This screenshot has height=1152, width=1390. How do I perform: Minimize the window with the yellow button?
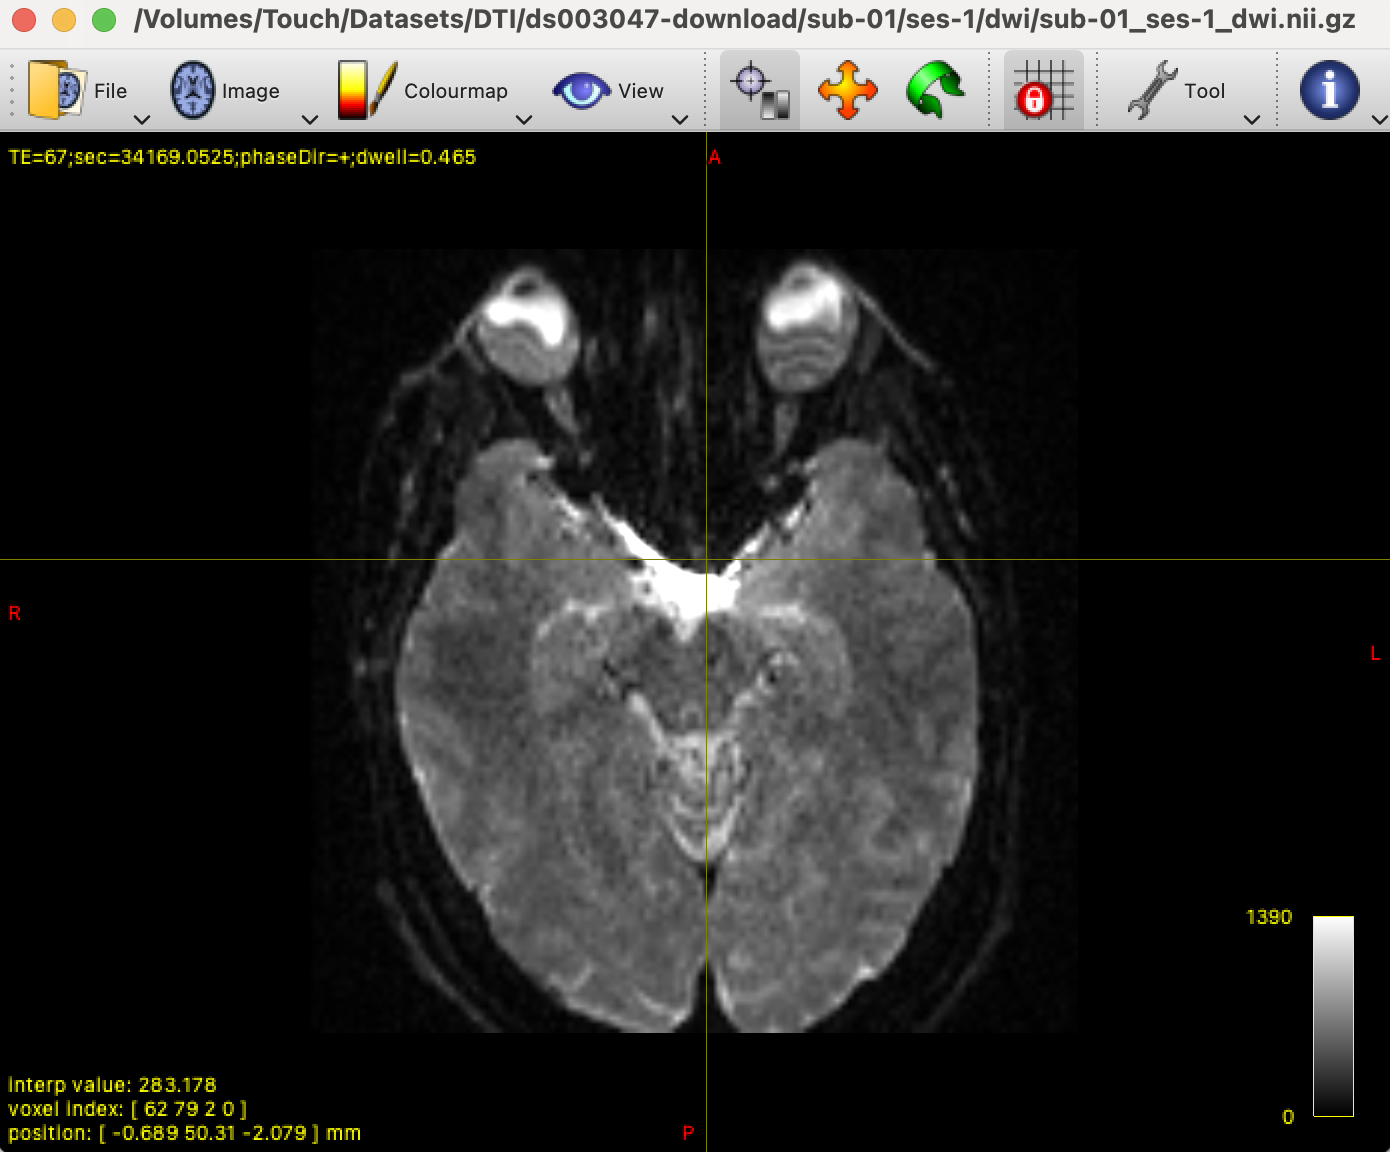(x=63, y=20)
